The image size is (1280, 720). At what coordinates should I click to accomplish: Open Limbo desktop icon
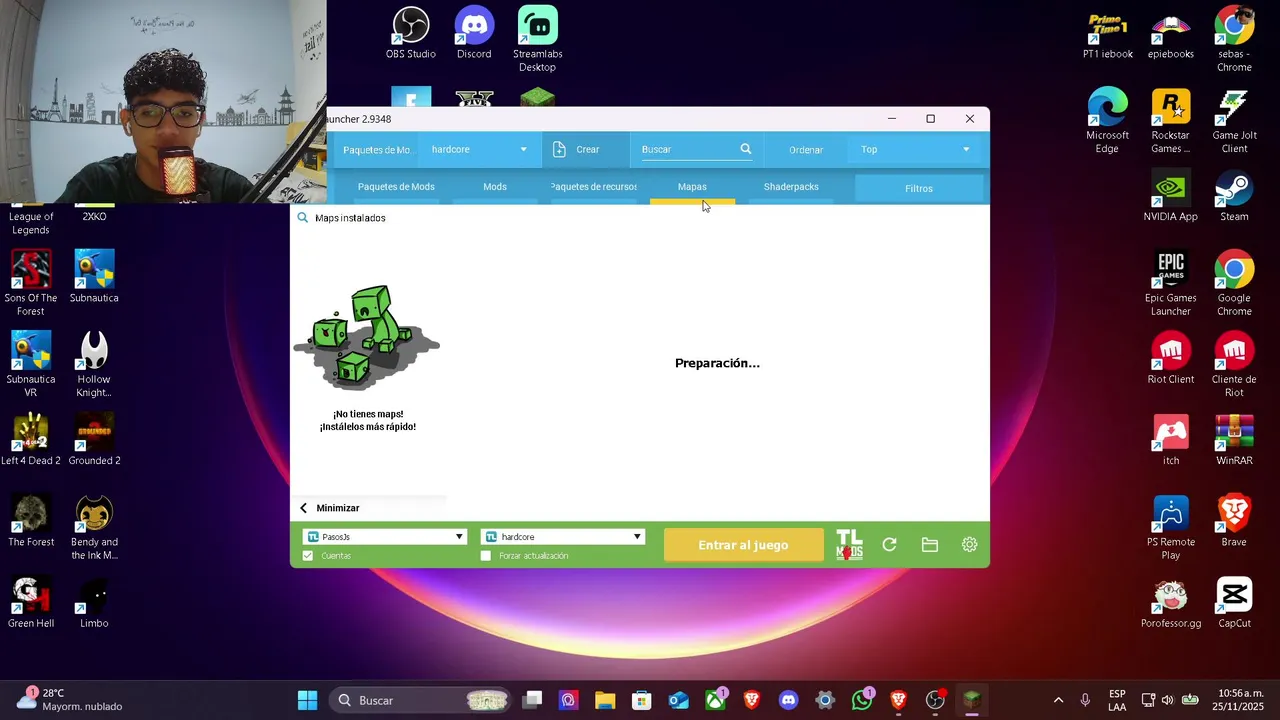(94, 602)
